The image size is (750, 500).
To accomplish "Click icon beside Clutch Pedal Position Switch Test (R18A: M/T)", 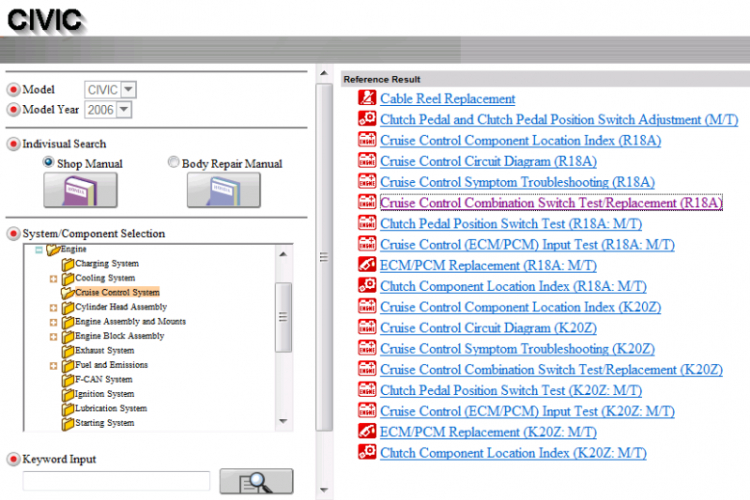I will [x=367, y=222].
